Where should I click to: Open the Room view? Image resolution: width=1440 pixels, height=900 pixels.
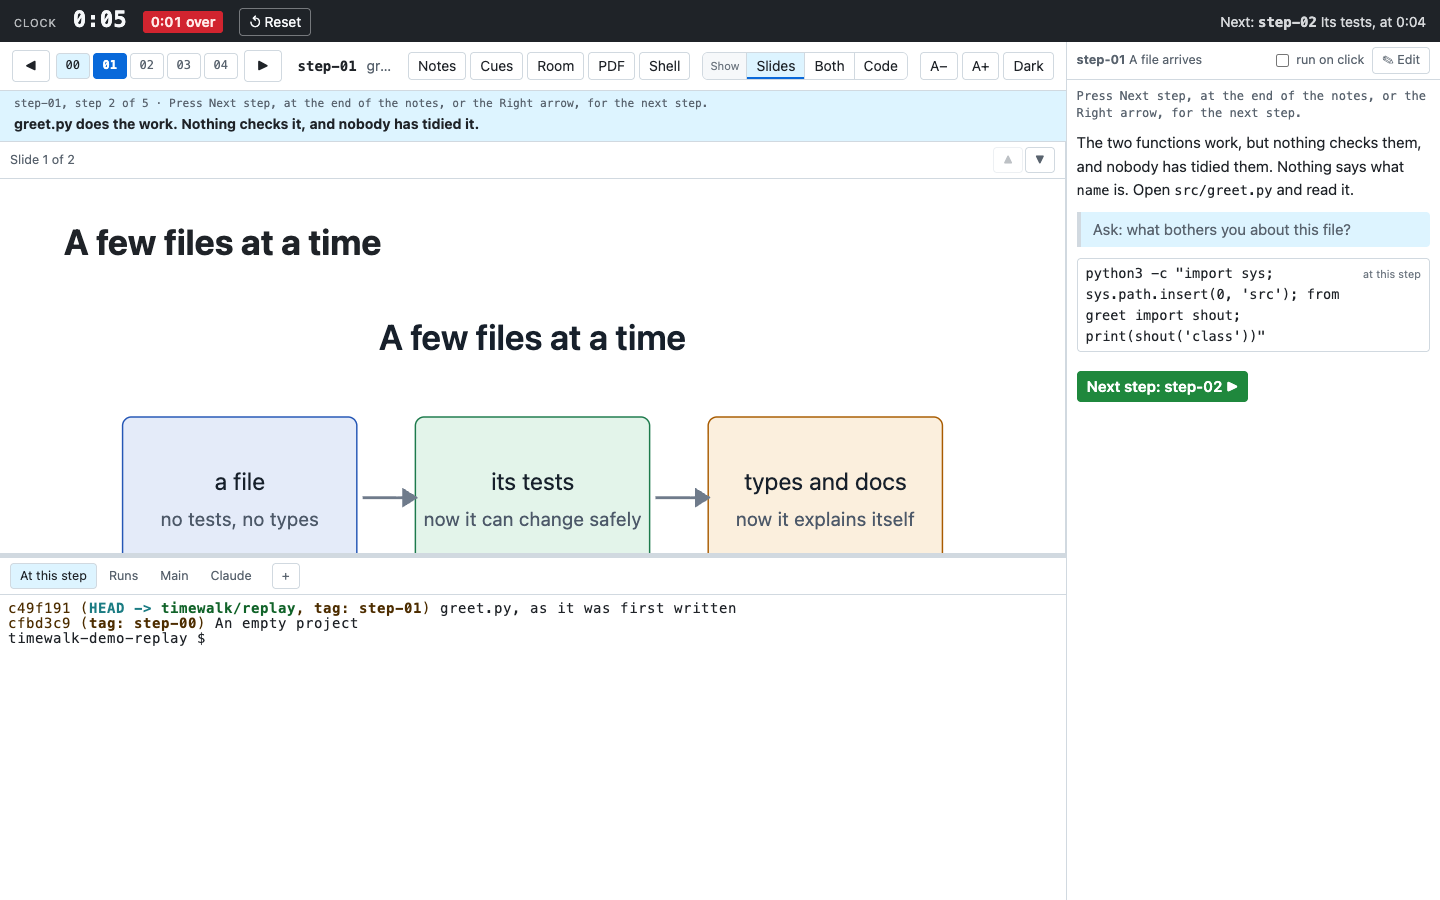click(556, 66)
